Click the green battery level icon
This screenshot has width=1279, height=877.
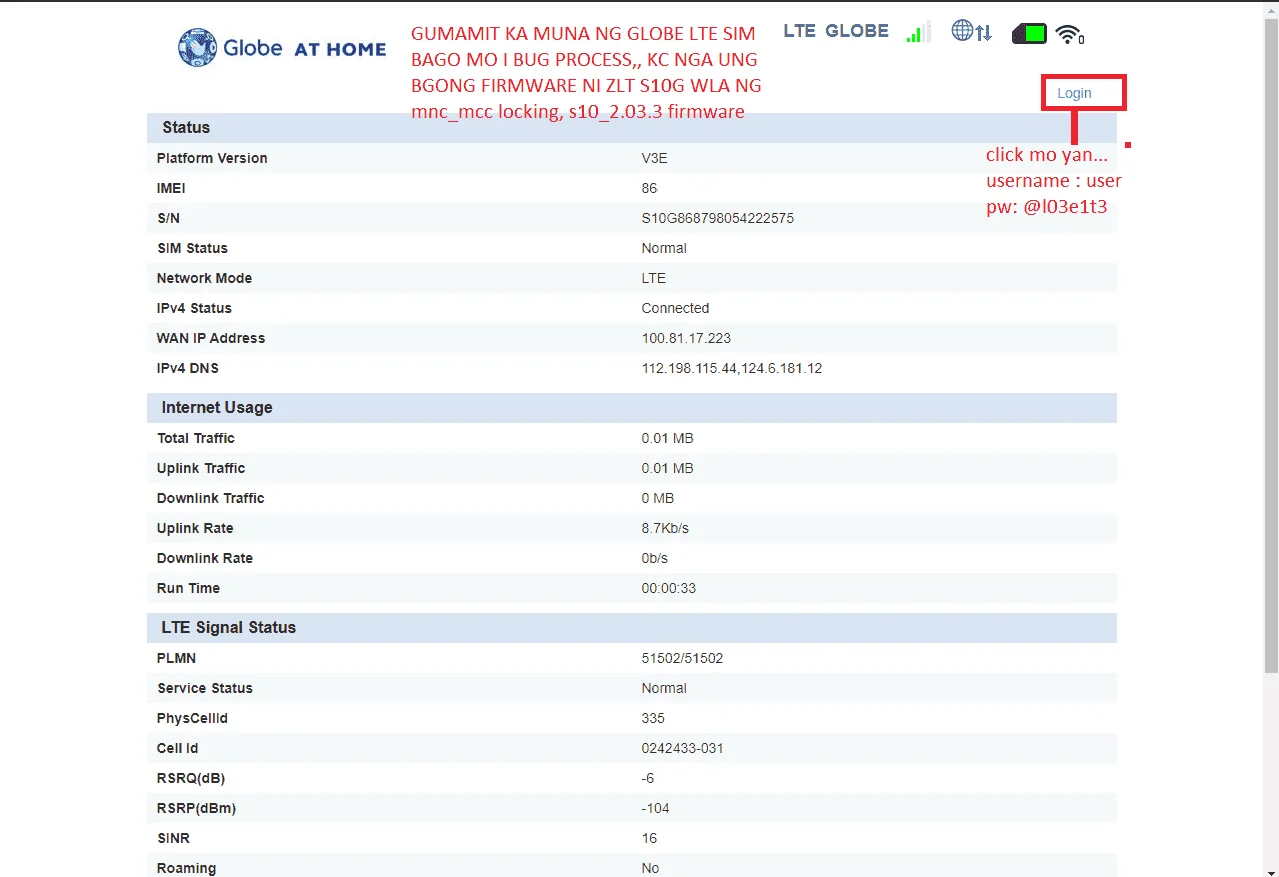1029,34
